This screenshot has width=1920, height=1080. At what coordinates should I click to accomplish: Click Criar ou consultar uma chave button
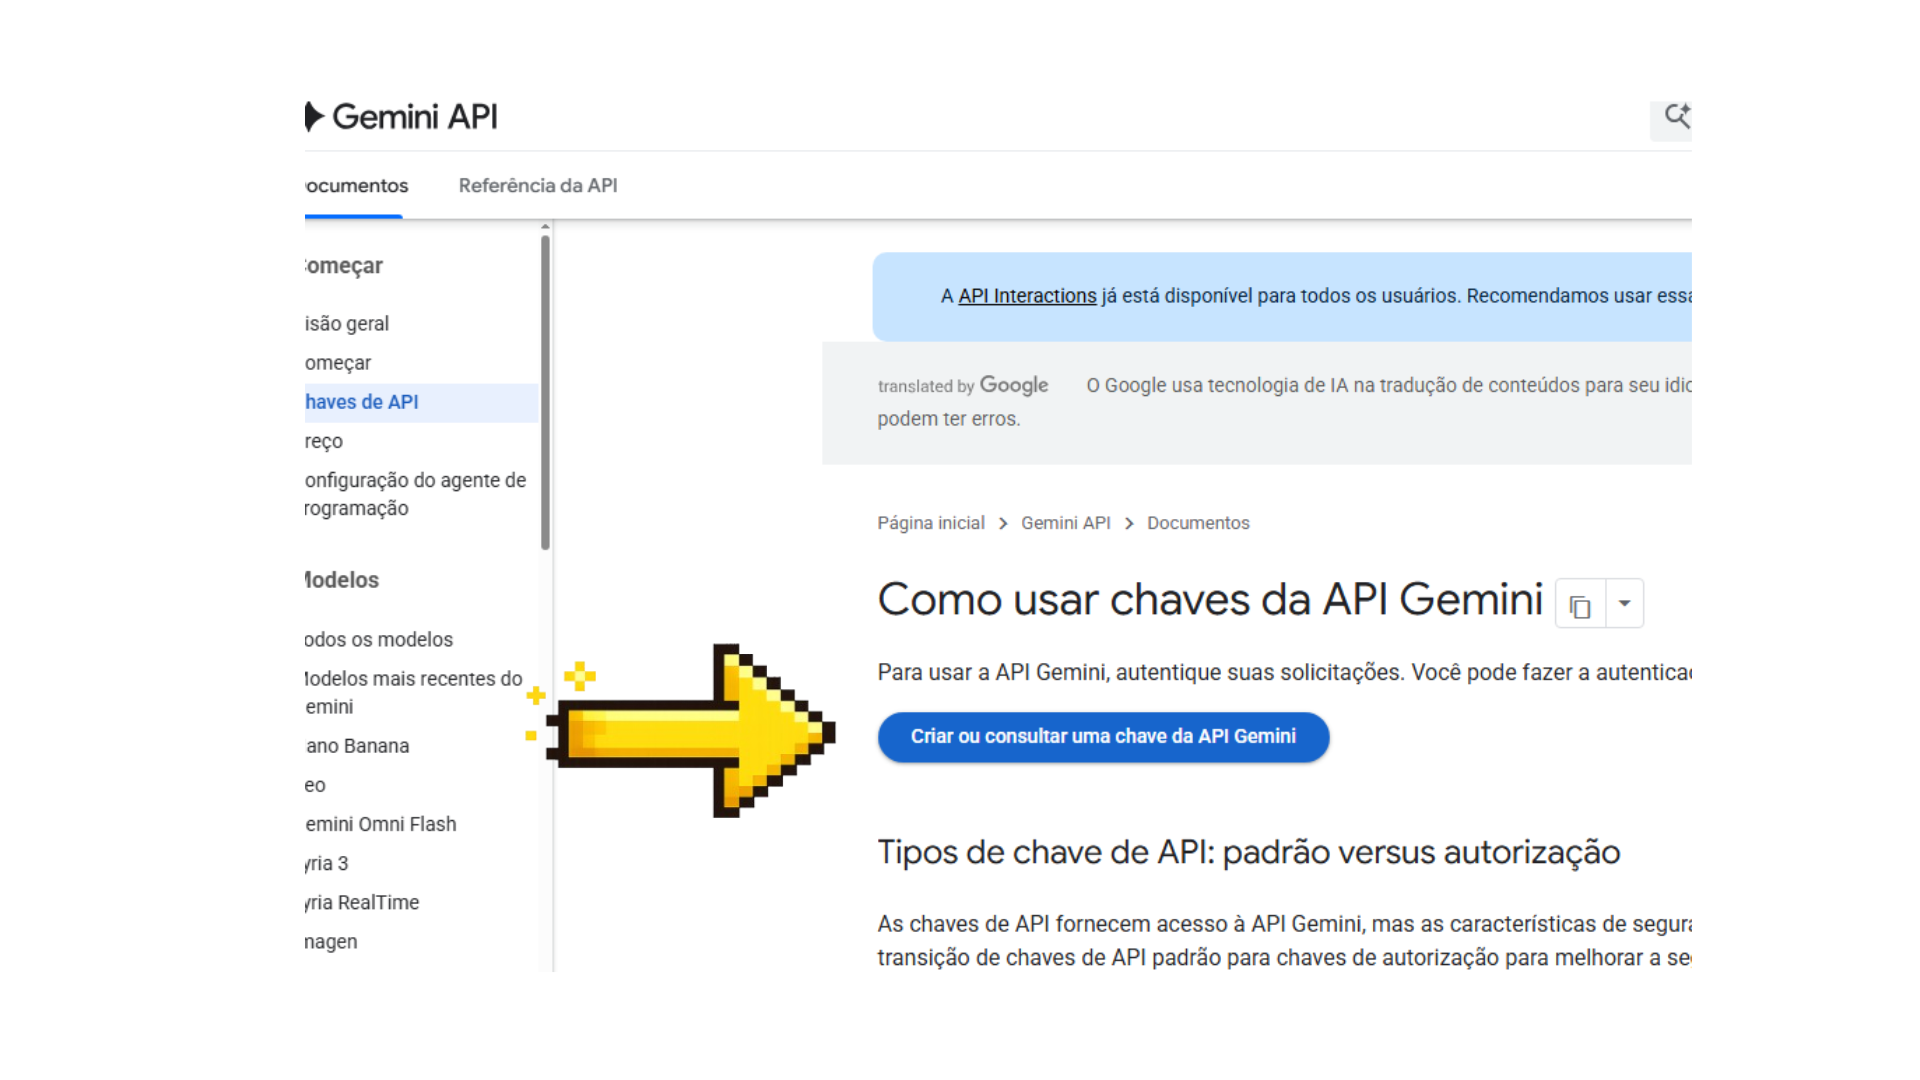[1103, 737]
